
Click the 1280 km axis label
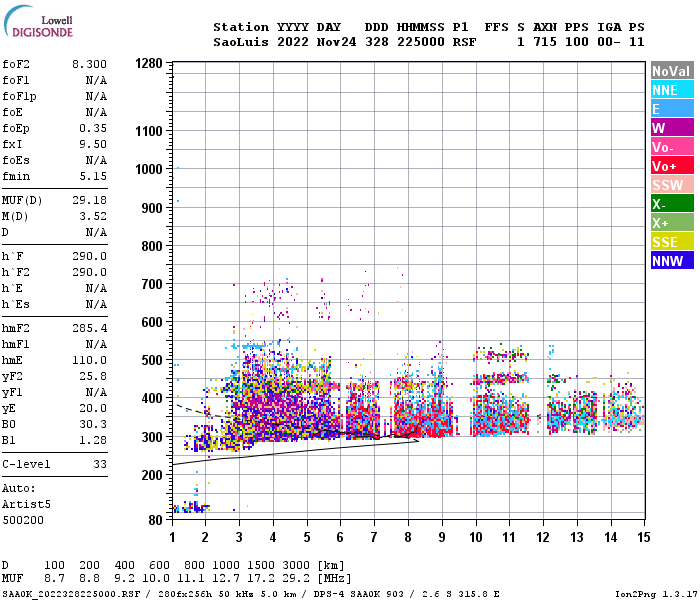click(x=149, y=63)
